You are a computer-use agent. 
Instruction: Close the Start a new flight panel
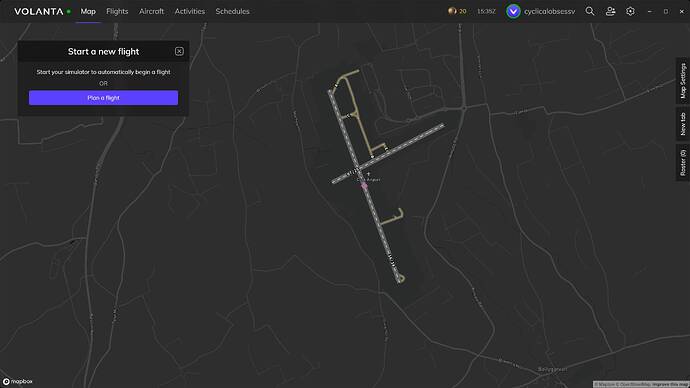point(179,51)
